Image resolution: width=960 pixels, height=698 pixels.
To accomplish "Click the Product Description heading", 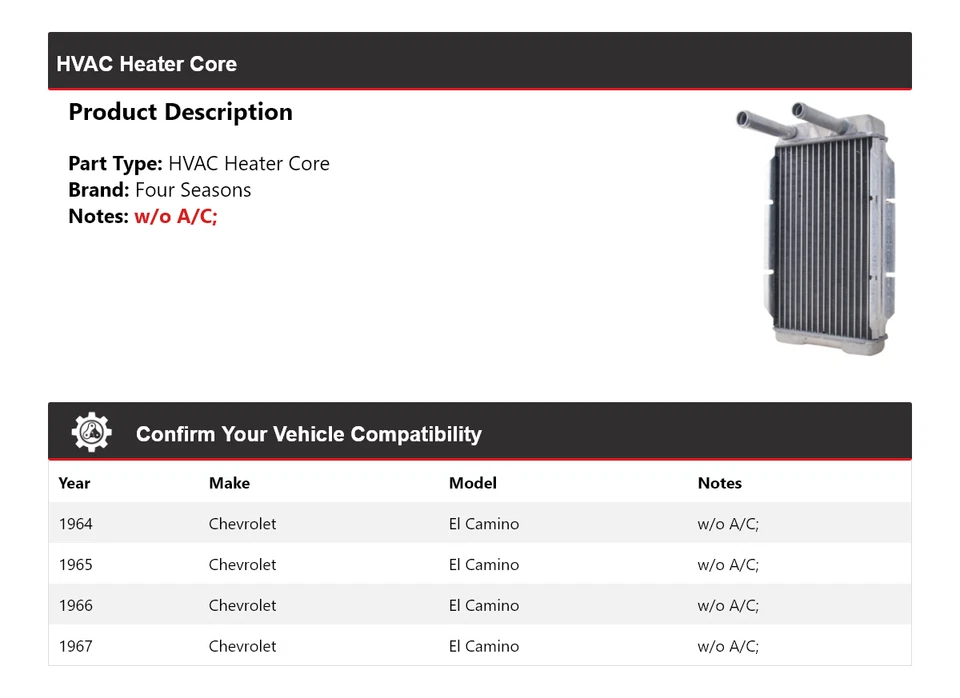I will (180, 112).
